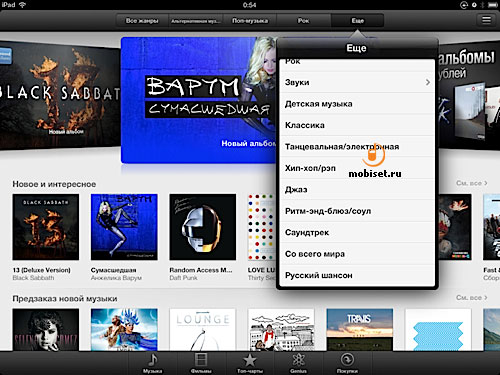500x375 pixels.
Task: Open the Empire of the Sun pre-order cover
Action: [124, 329]
